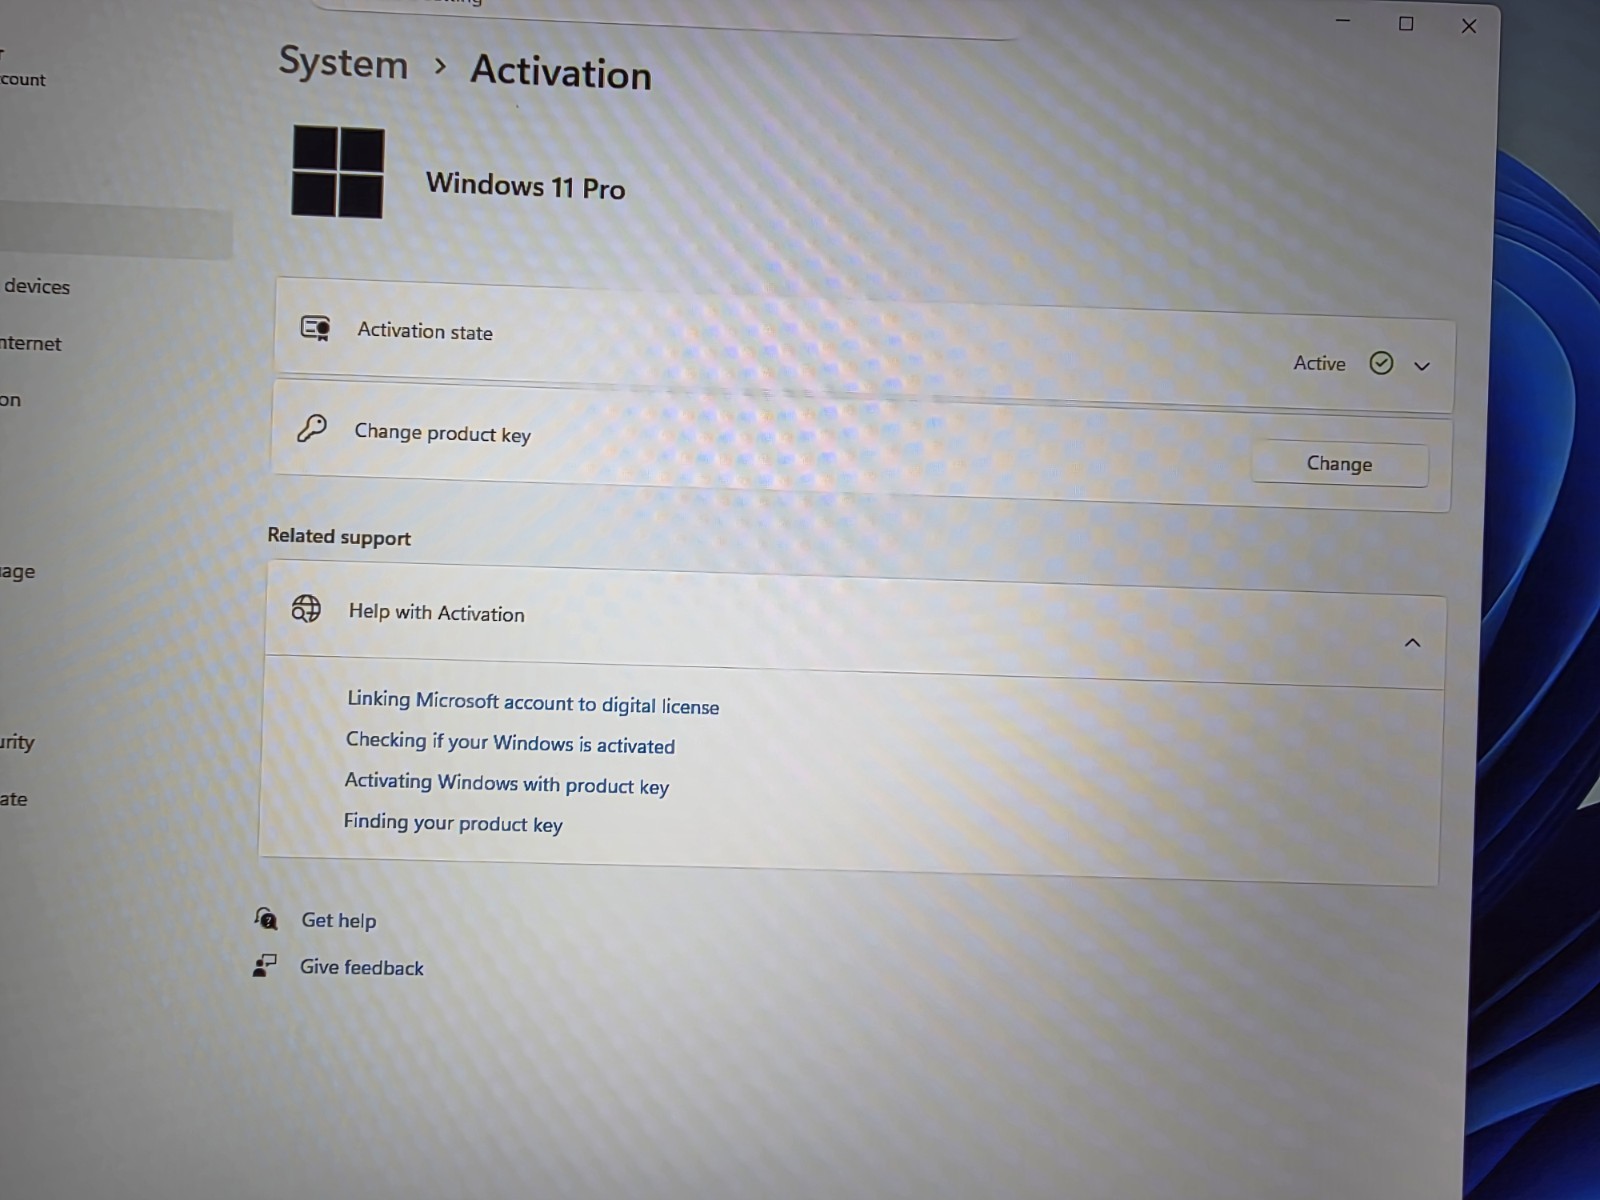1600x1200 pixels.
Task: Click the Give feedback icon
Action: pos(264,965)
